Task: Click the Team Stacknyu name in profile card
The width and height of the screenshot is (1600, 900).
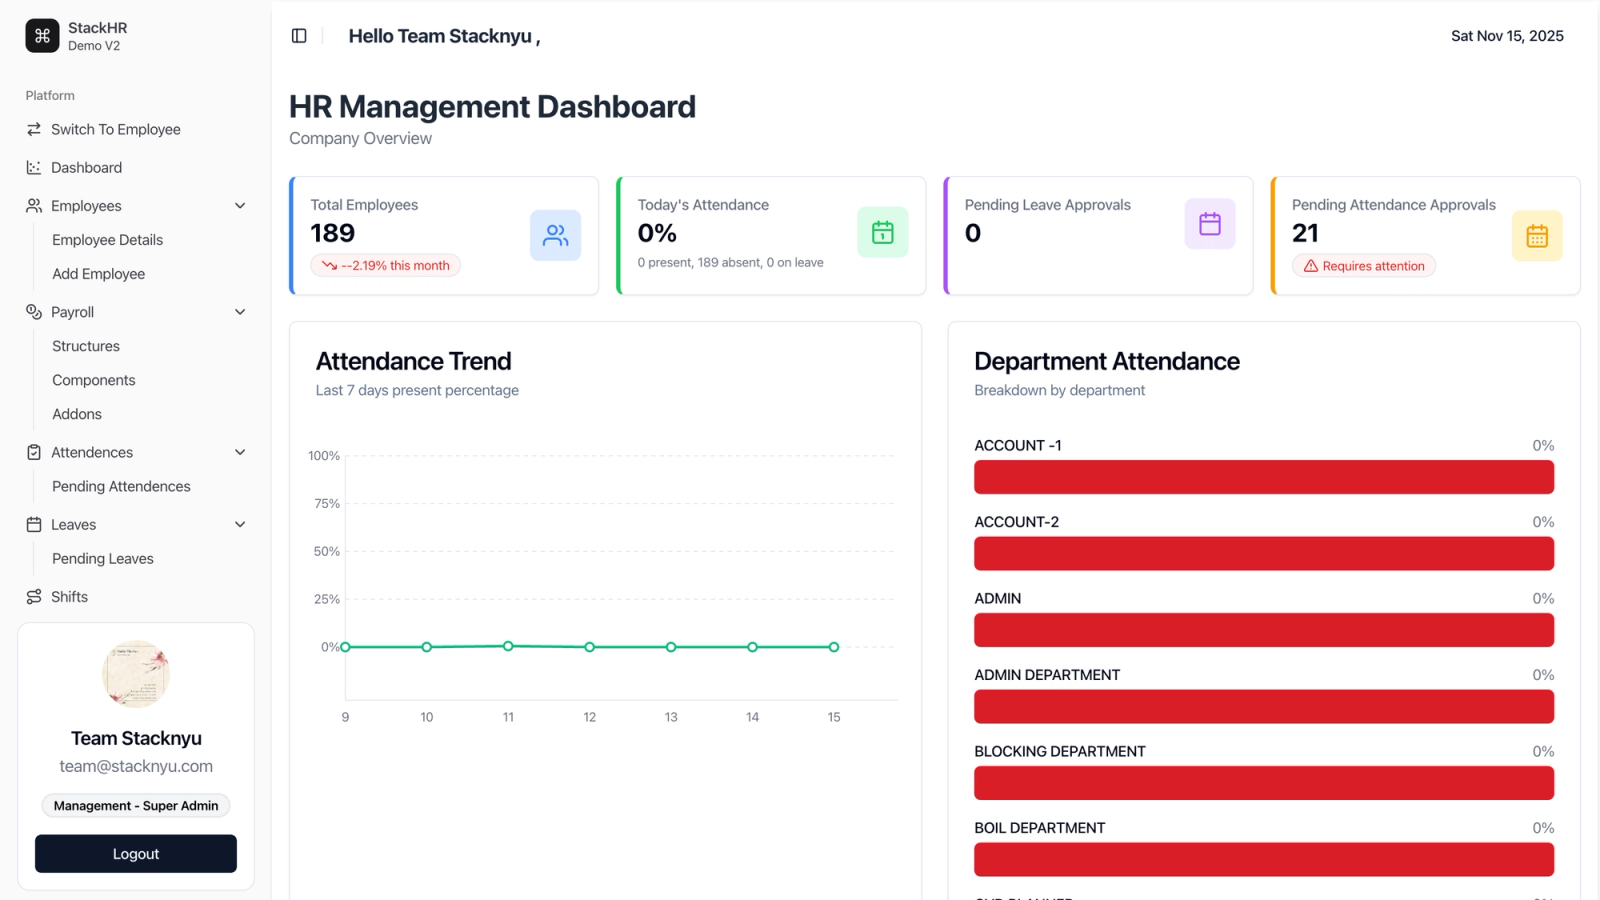Action: click(x=136, y=738)
